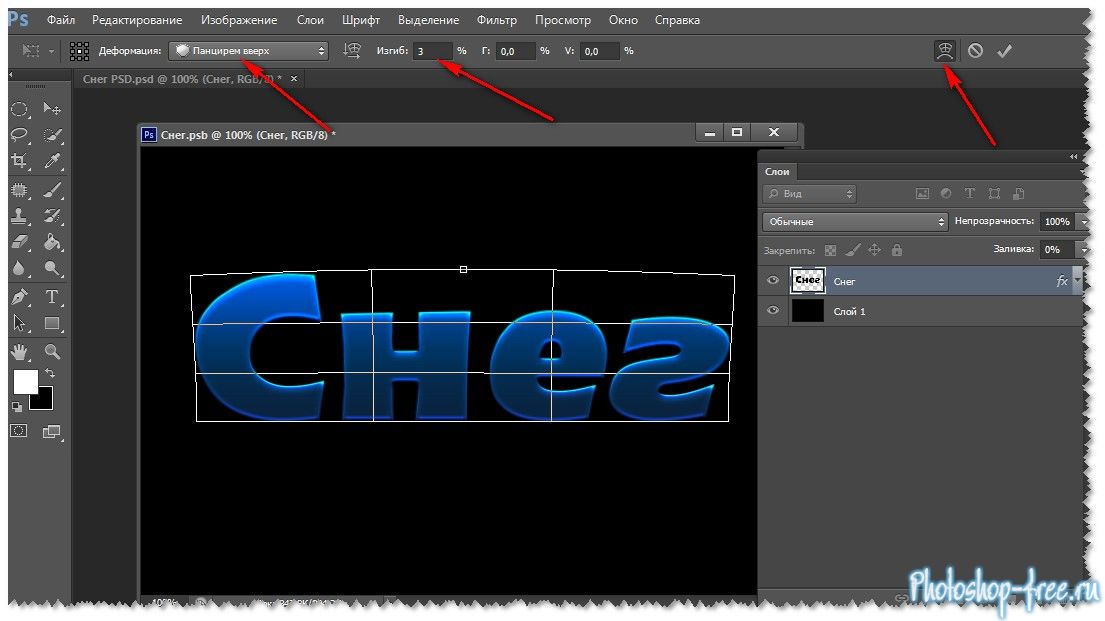
Task: Toggle visibility of Слой 1 layer
Action: point(772,312)
